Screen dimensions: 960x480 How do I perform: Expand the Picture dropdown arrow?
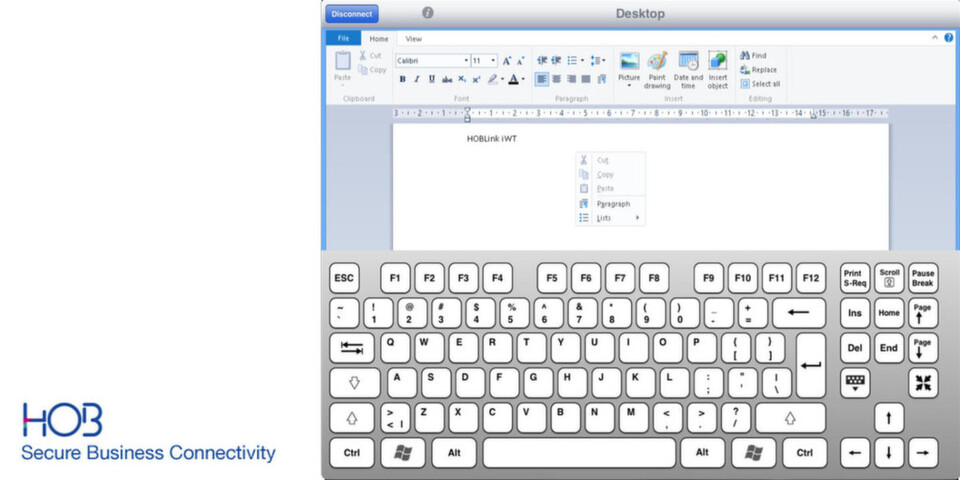pos(629,86)
